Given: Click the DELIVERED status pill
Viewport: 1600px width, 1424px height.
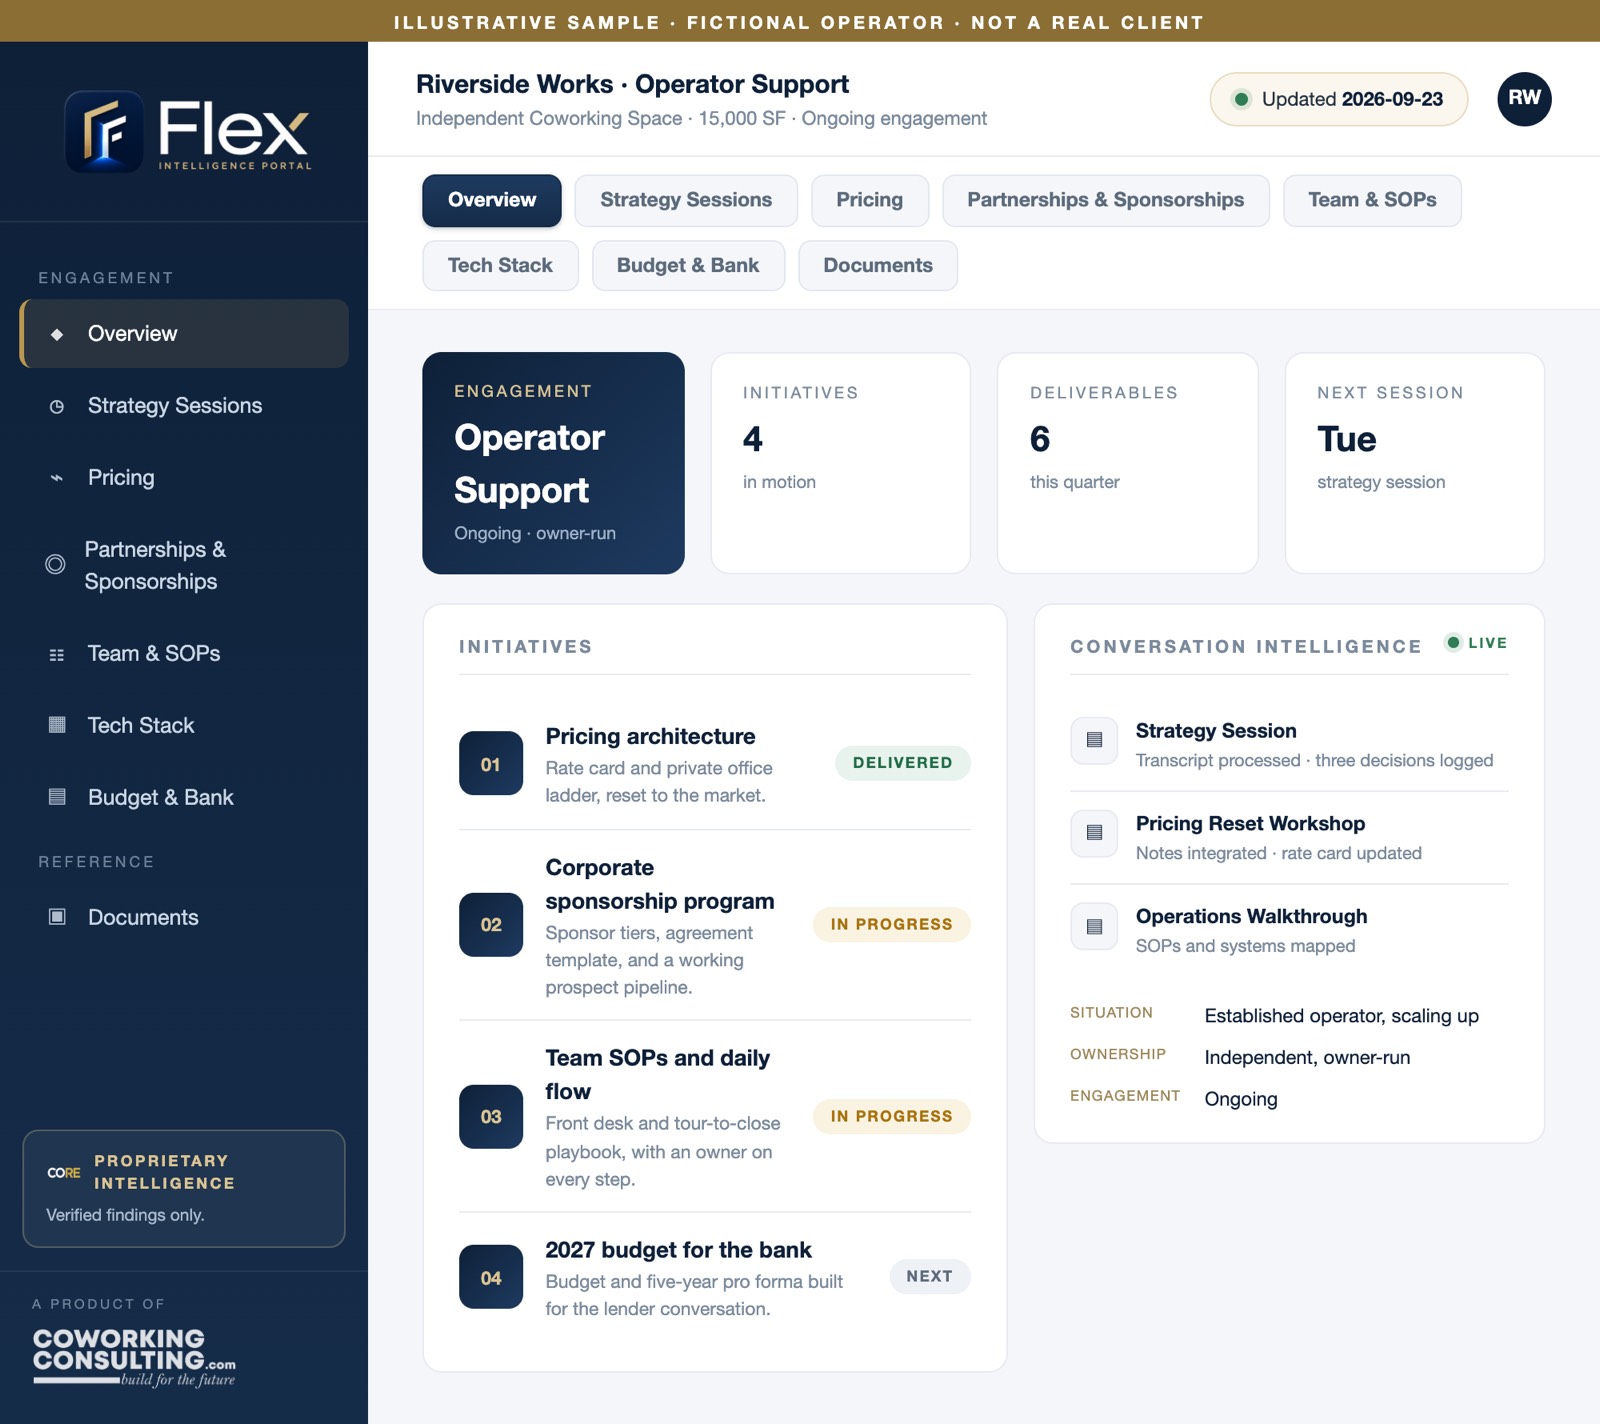Looking at the screenshot, I should click(902, 763).
